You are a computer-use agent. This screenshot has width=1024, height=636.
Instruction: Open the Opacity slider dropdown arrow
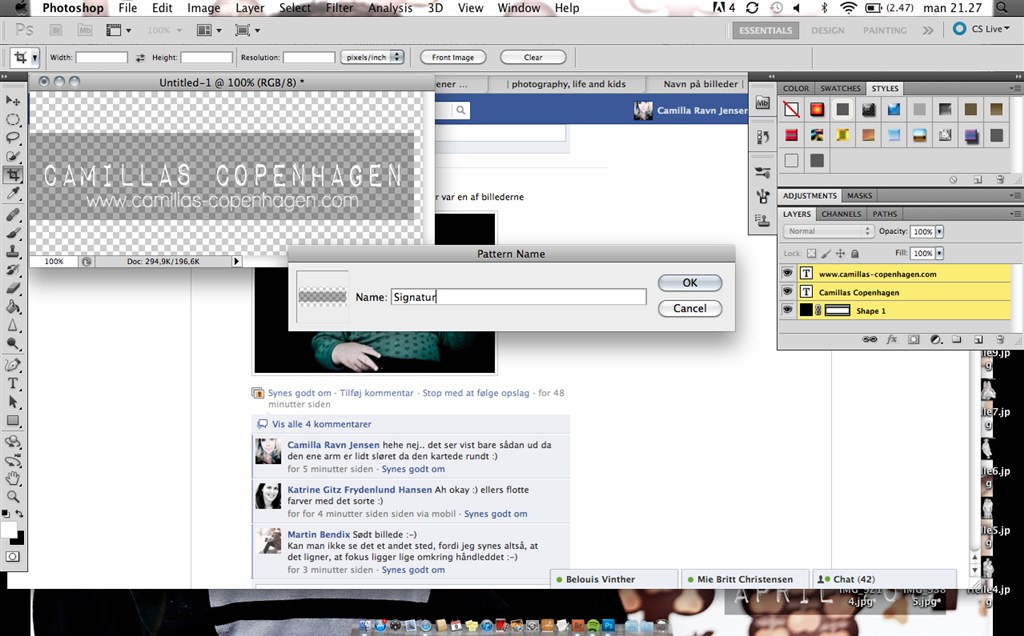point(939,231)
